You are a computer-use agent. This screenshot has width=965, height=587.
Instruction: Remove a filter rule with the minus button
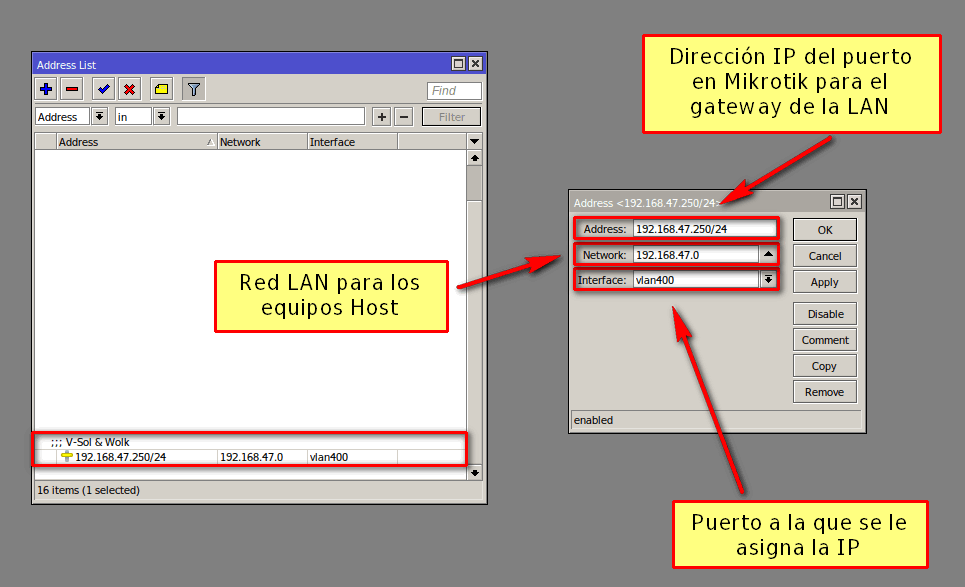(404, 116)
